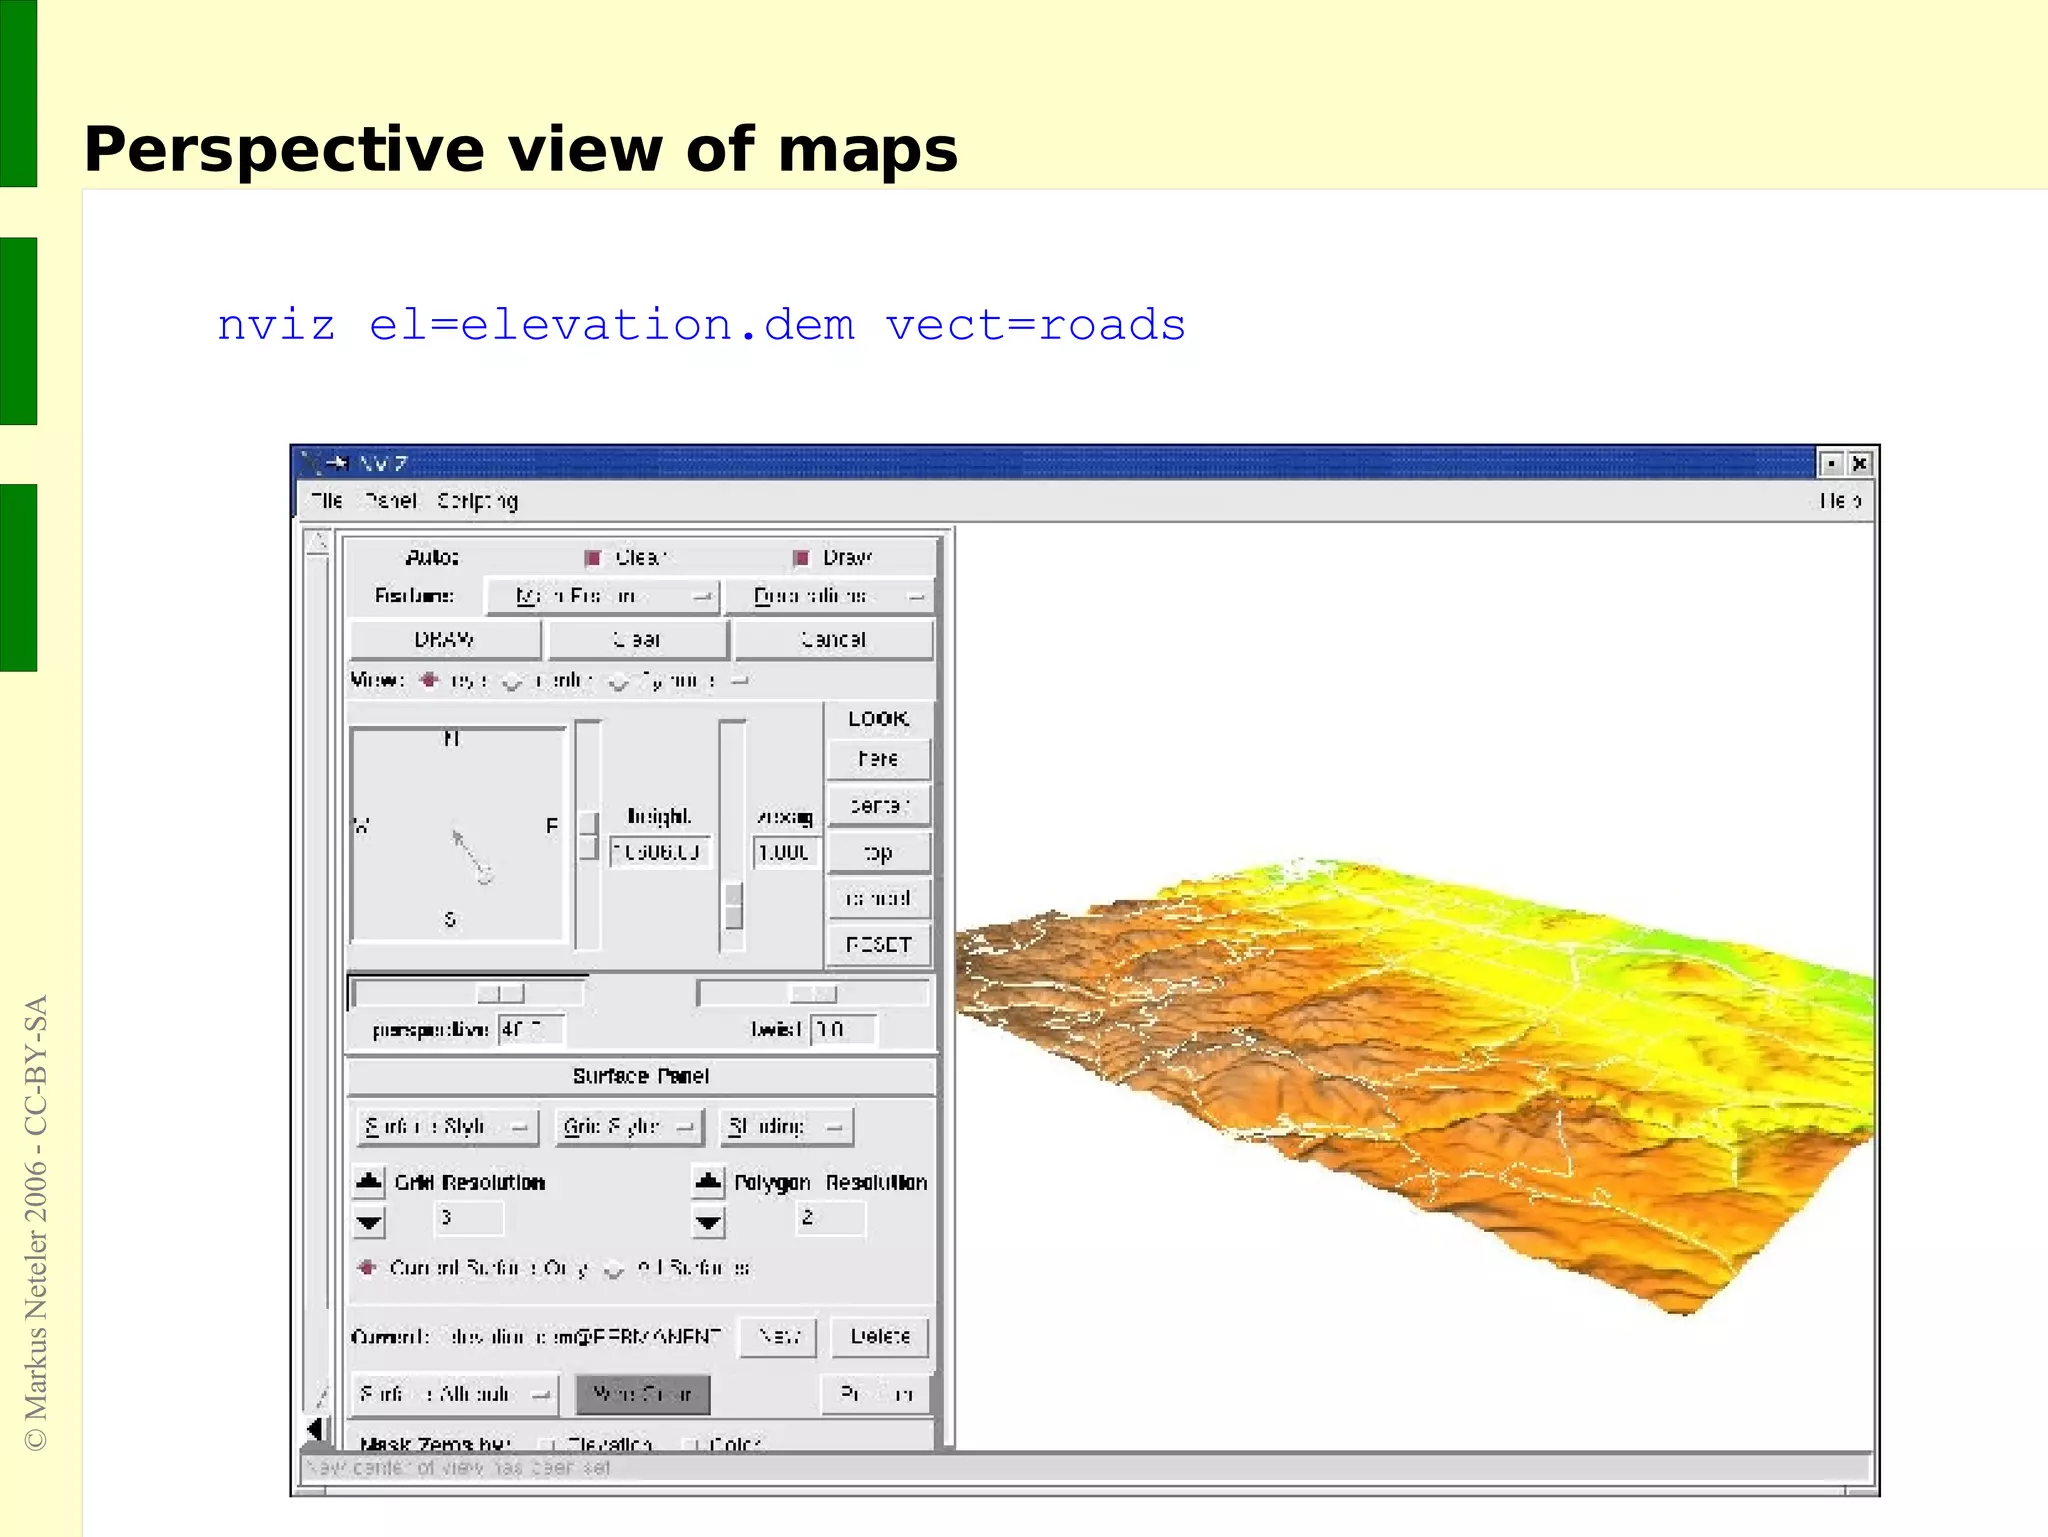Toggle the Auto Draw checkbox

800,557
